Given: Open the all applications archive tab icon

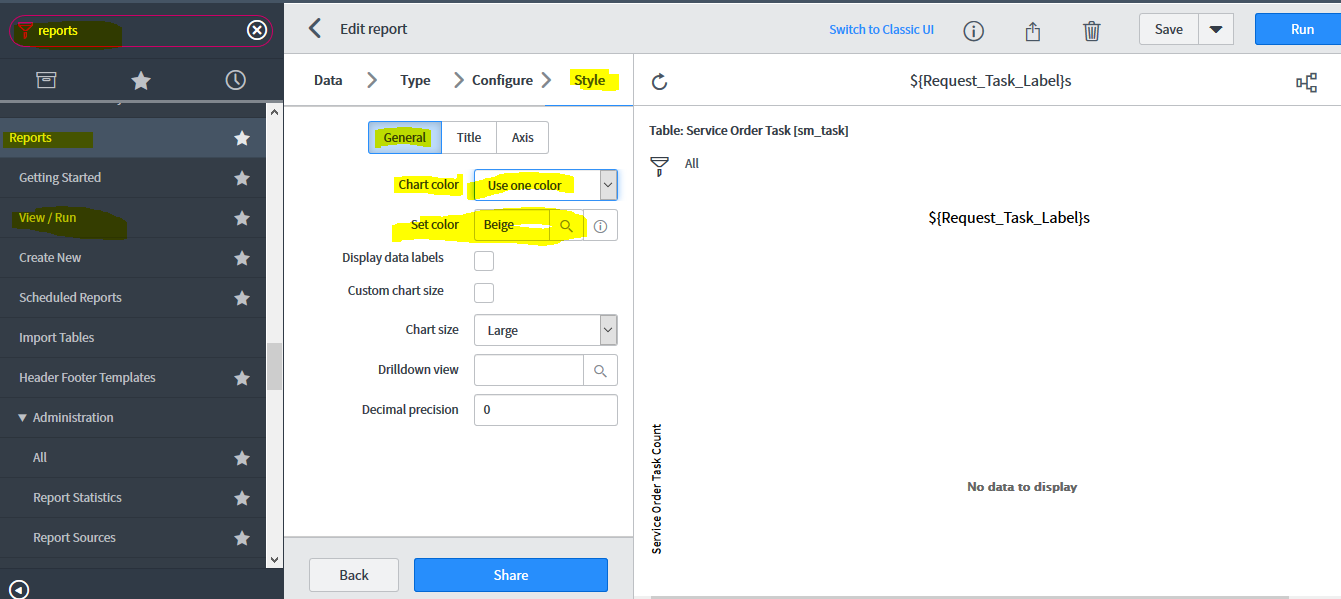Looking at the screenshot, I should point(46,80).
